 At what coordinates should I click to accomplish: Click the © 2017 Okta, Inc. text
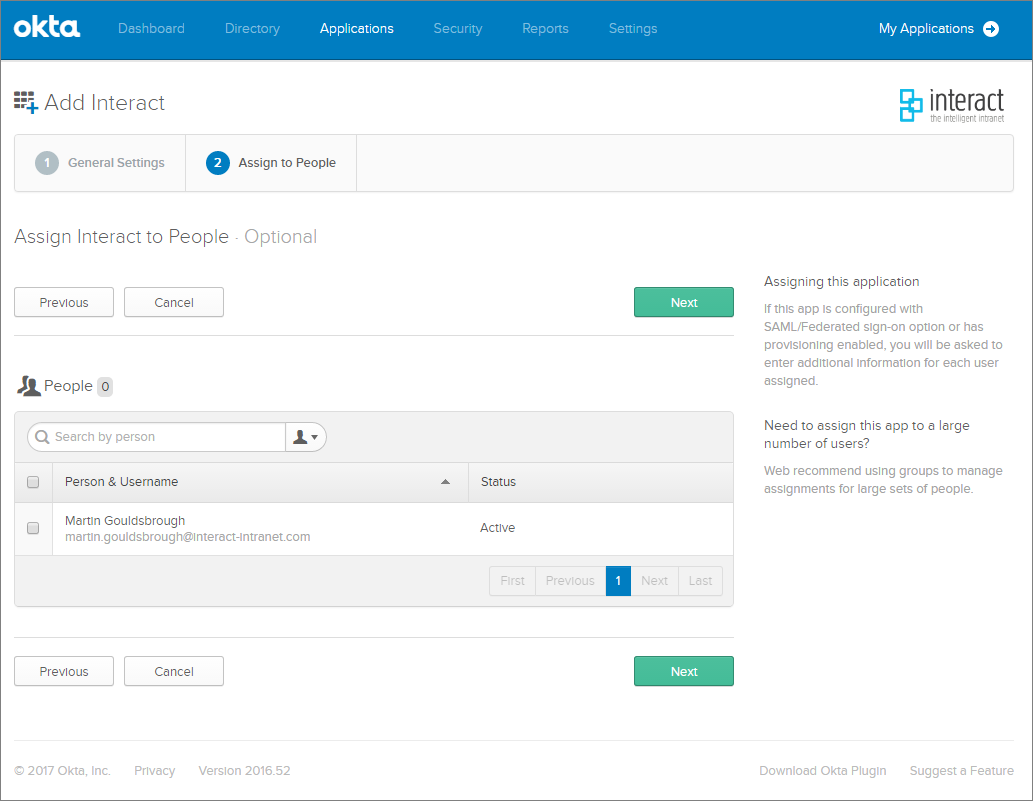coord(63,771)
